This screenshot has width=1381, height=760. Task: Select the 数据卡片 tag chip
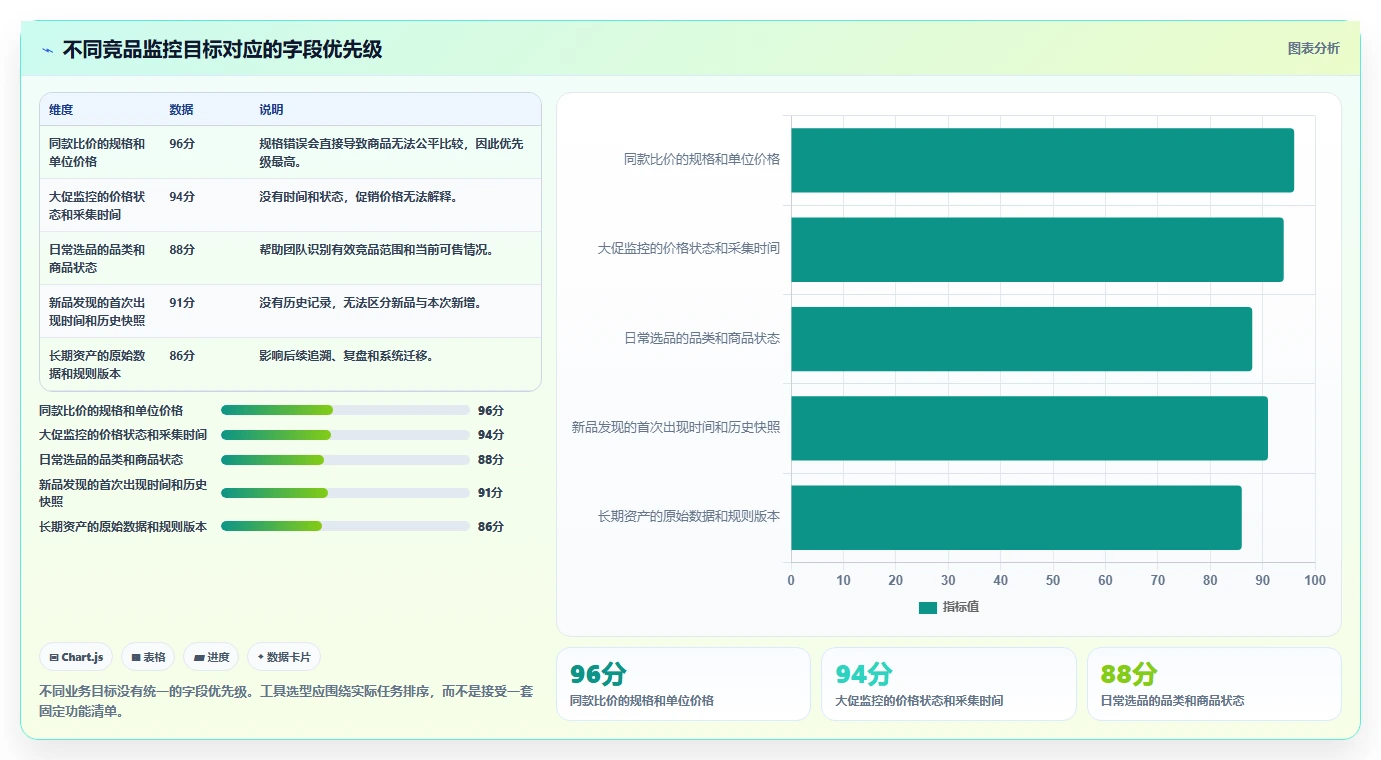coord(284,657)
